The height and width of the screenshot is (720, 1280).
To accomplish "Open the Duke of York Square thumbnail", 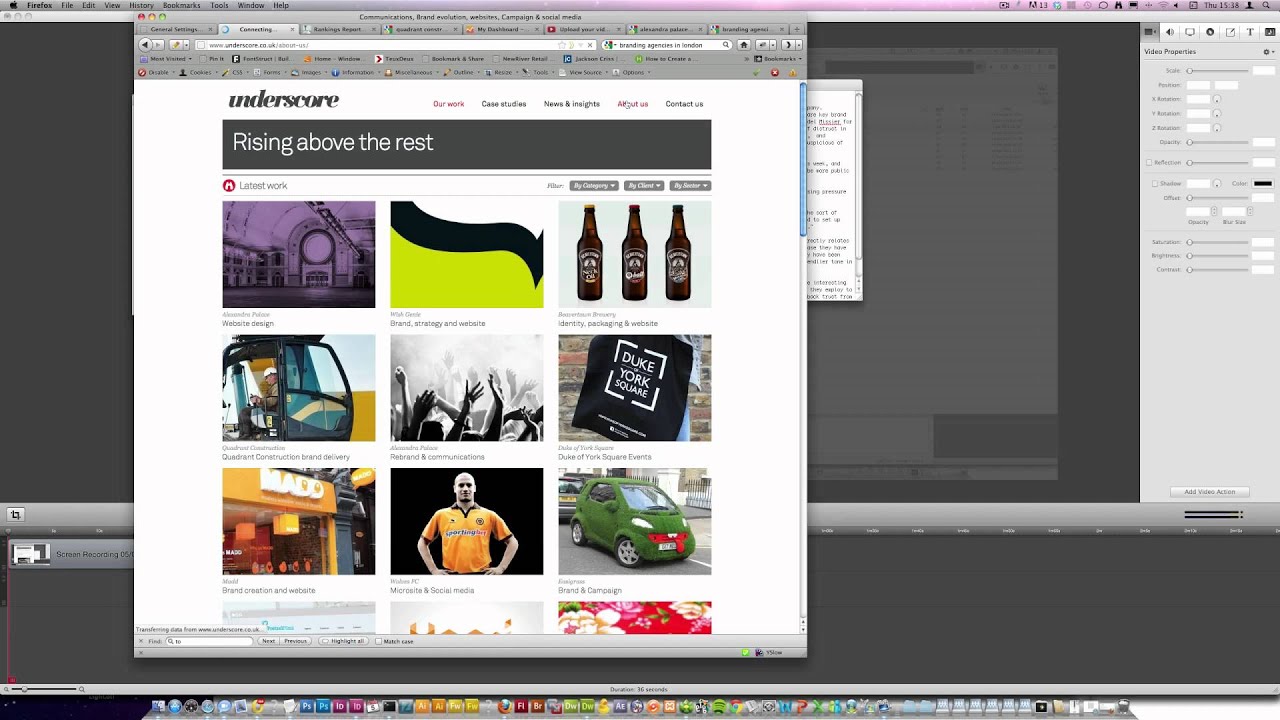I will [634, 388].
